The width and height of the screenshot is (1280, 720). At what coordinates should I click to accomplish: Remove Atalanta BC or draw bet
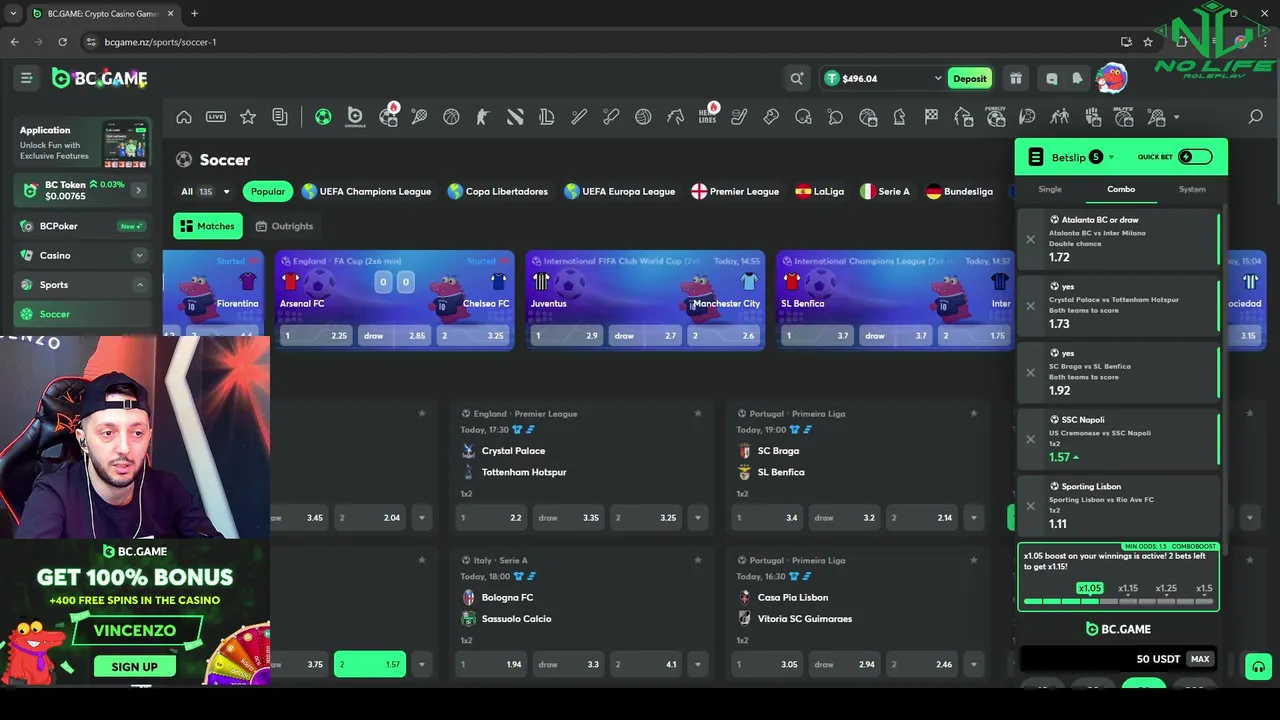tap(1031, 239)
